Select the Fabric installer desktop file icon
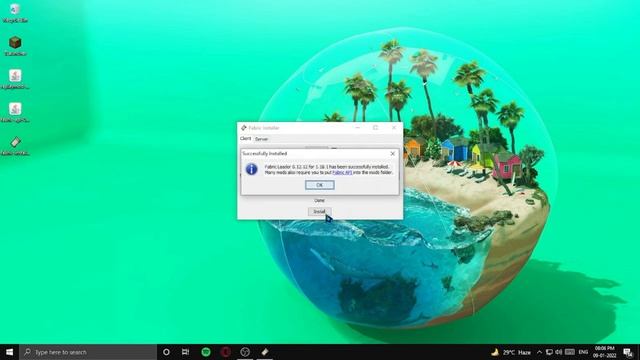Image resolution: width=640 pixels, height=360 pixels. [15, 146]
